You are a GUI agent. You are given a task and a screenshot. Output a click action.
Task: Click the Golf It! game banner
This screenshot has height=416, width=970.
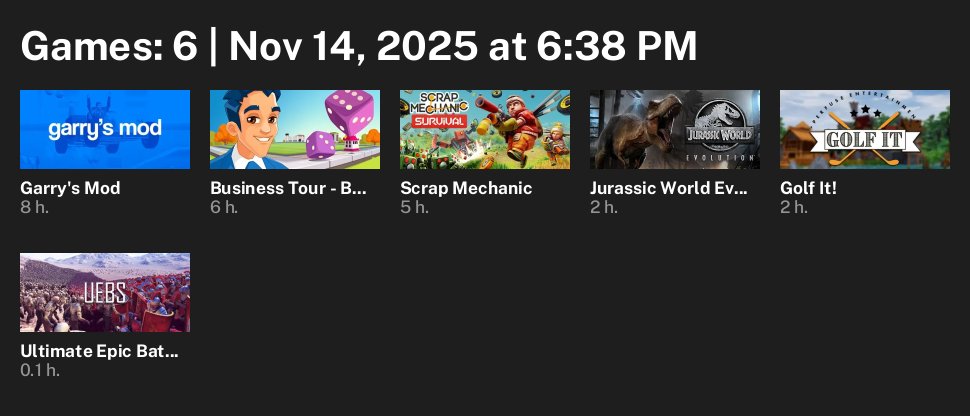click(x=865, y=129)
